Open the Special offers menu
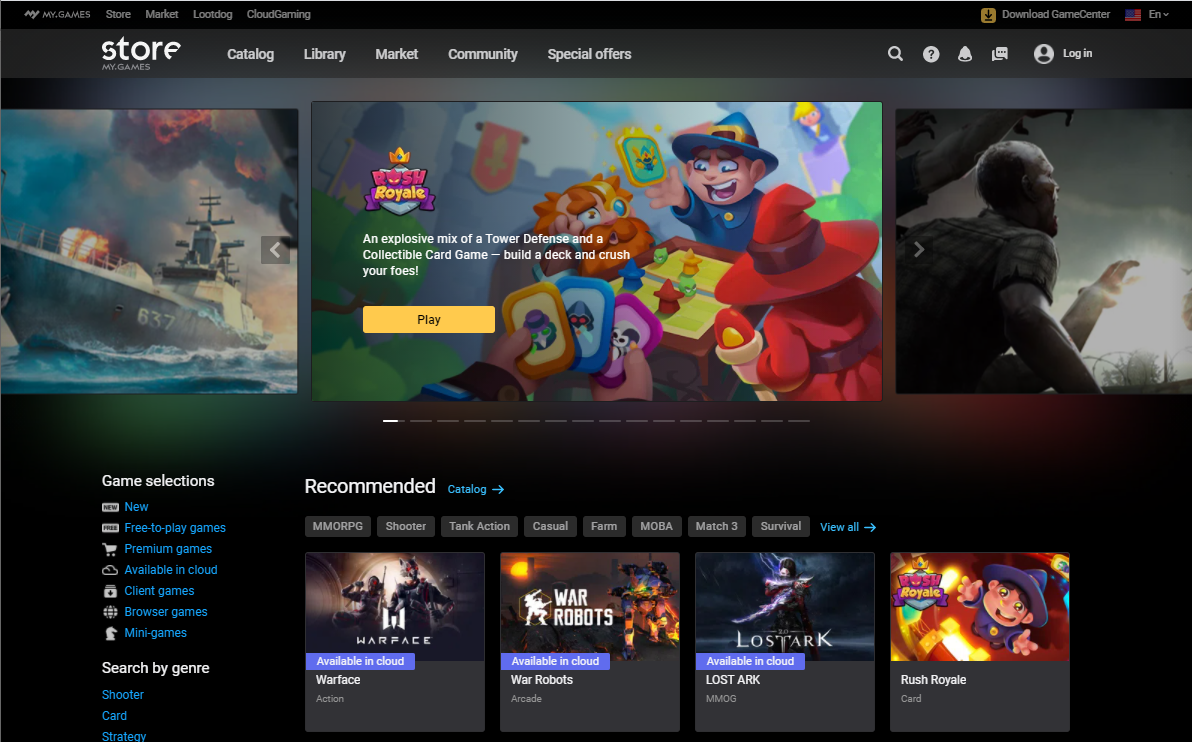This screenshot has width=1192, height=742. tap(589, 54)
